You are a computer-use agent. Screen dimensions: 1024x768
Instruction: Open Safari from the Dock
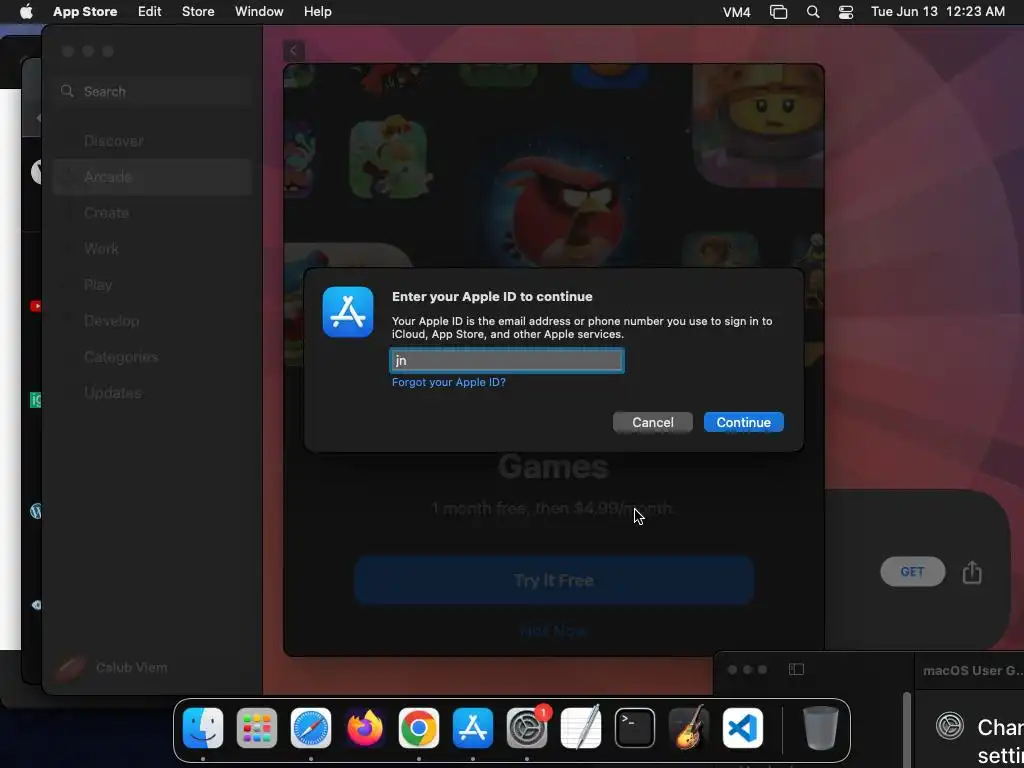[x=311, y=728]
